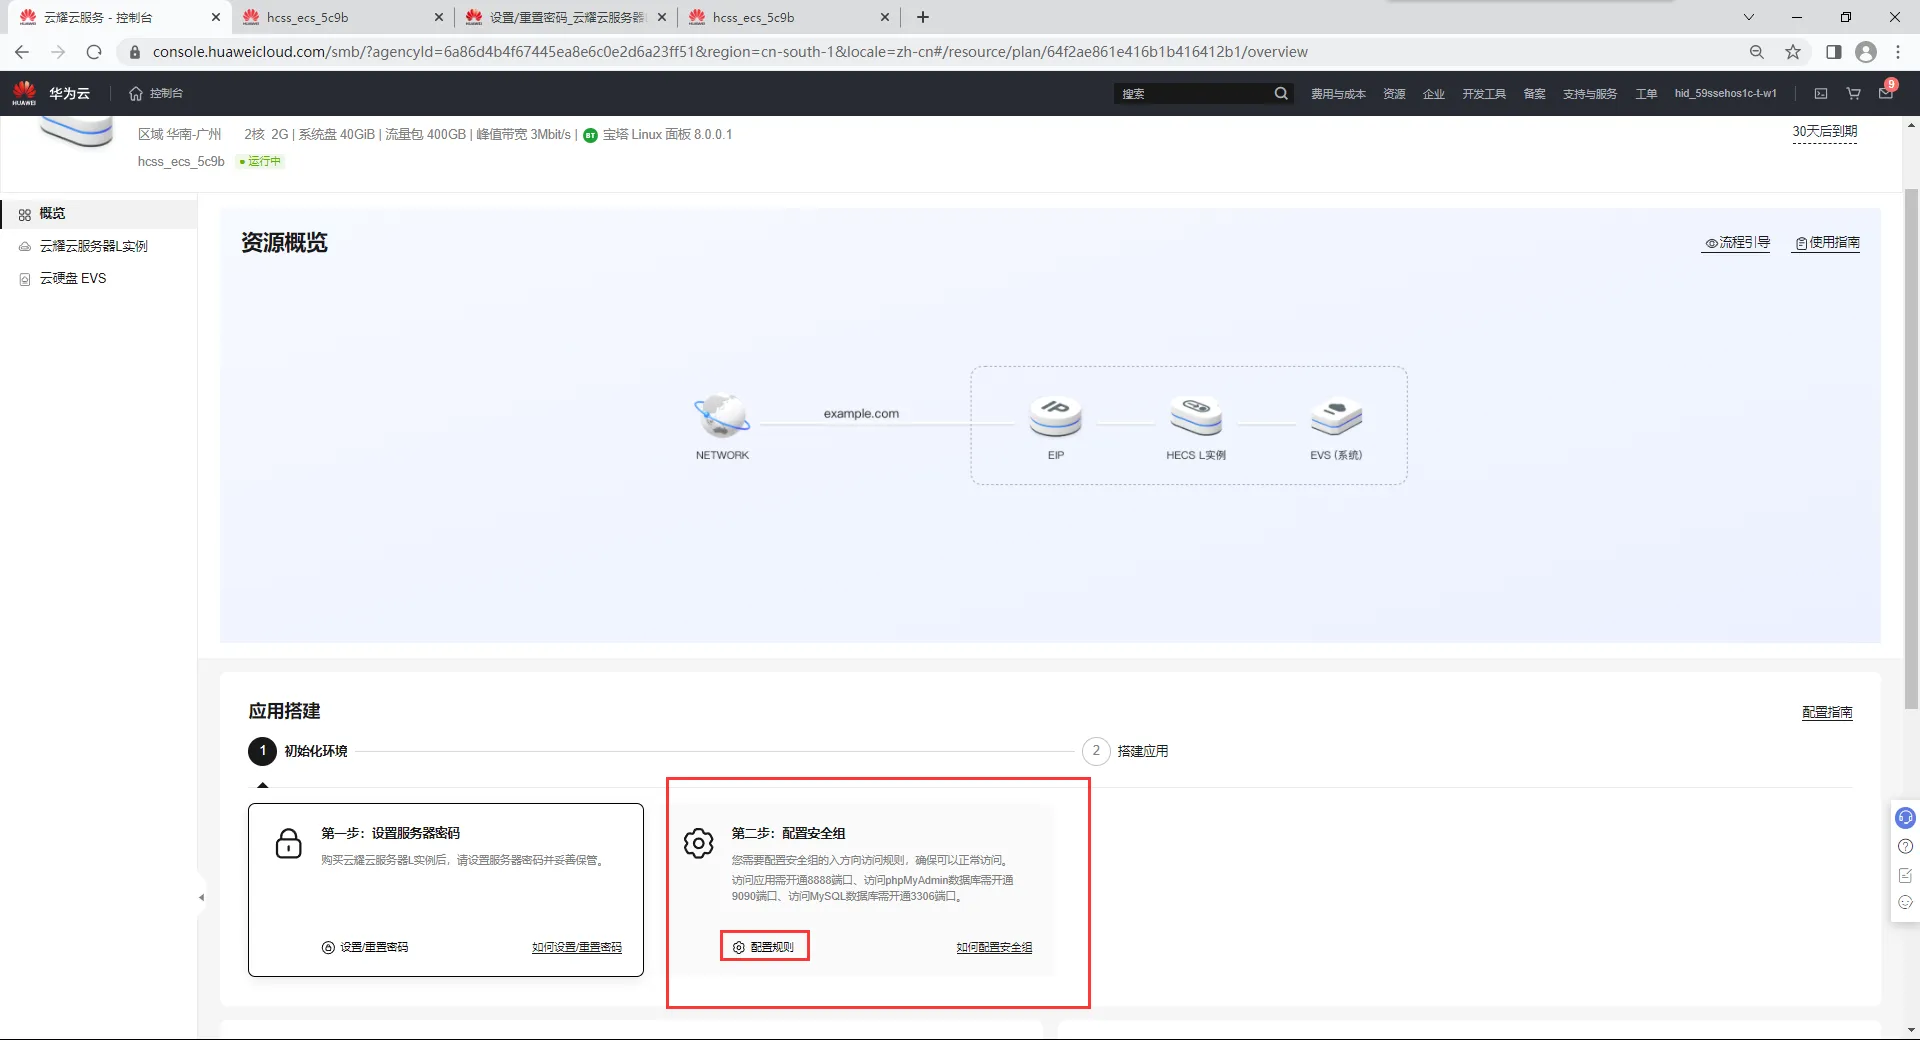Viewport: 1920px width, 1040px height.
Task: Open the browser three-dot menu
Action: (x=1898, y=52)
